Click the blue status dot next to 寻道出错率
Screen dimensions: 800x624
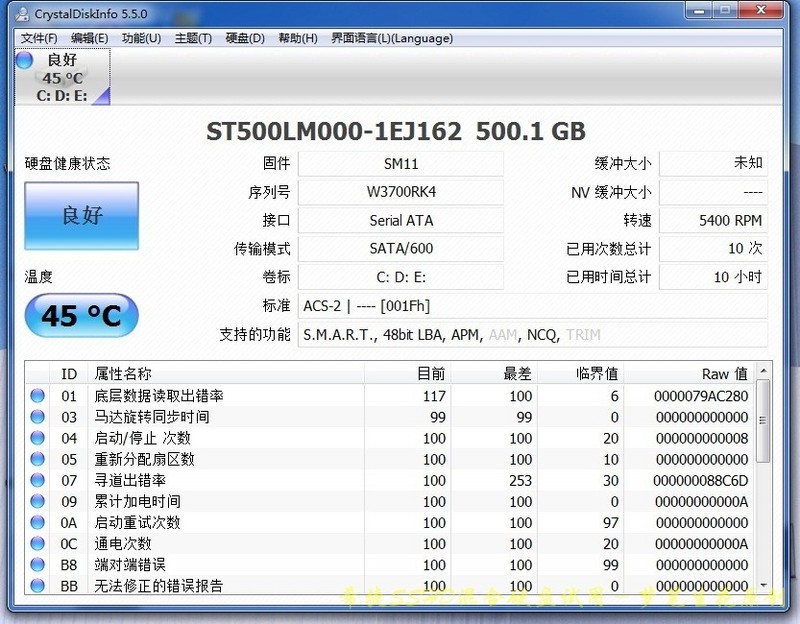tap(37, 480)
